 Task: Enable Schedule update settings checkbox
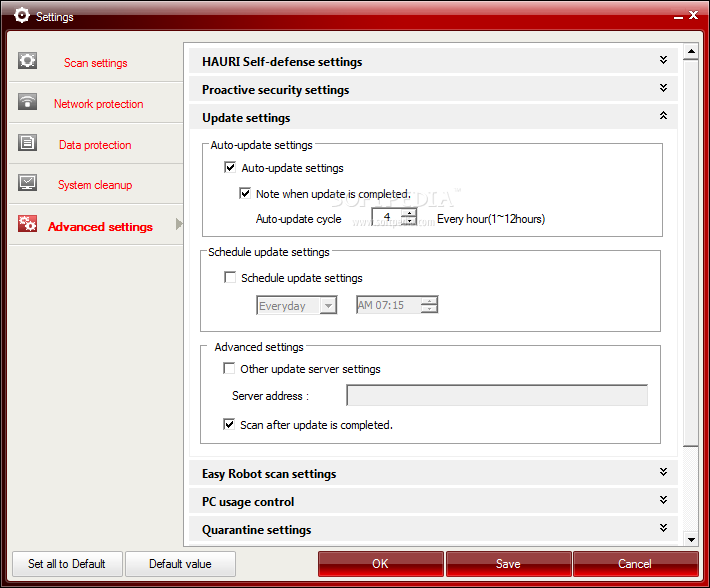point(230,277)
